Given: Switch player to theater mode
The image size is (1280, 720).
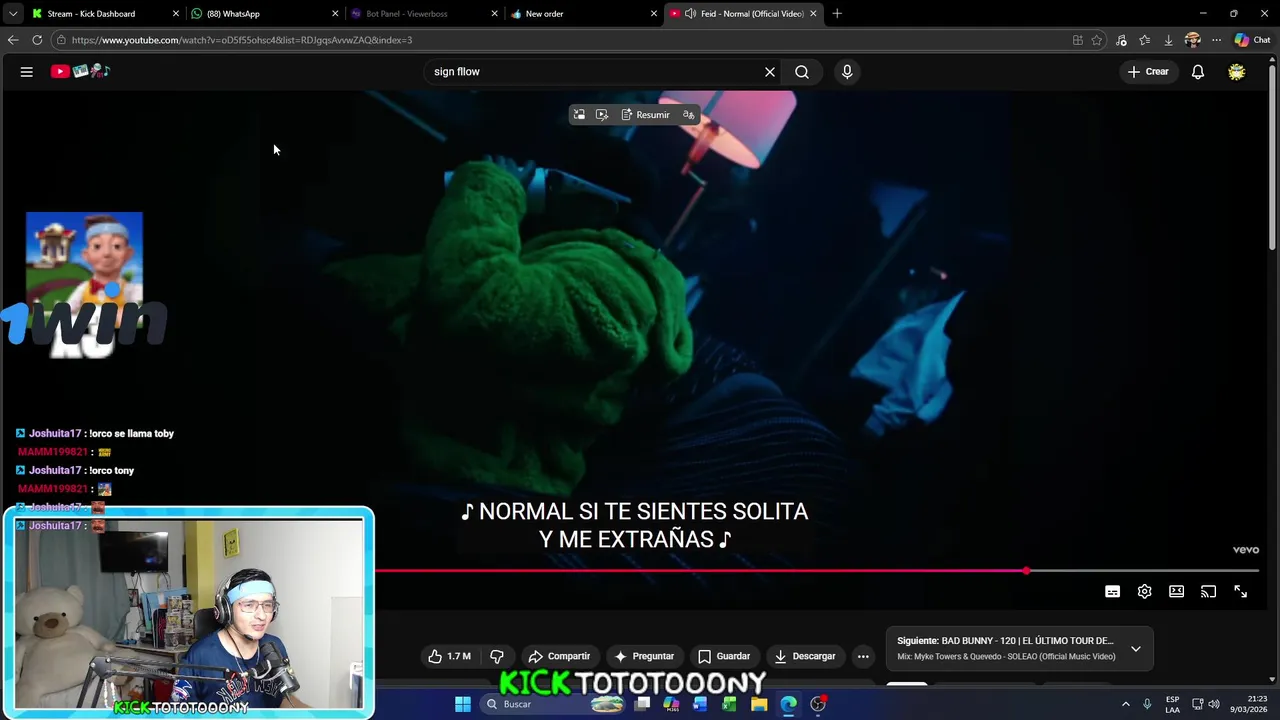Looking at the screenshot, I should coord(1176,592).
